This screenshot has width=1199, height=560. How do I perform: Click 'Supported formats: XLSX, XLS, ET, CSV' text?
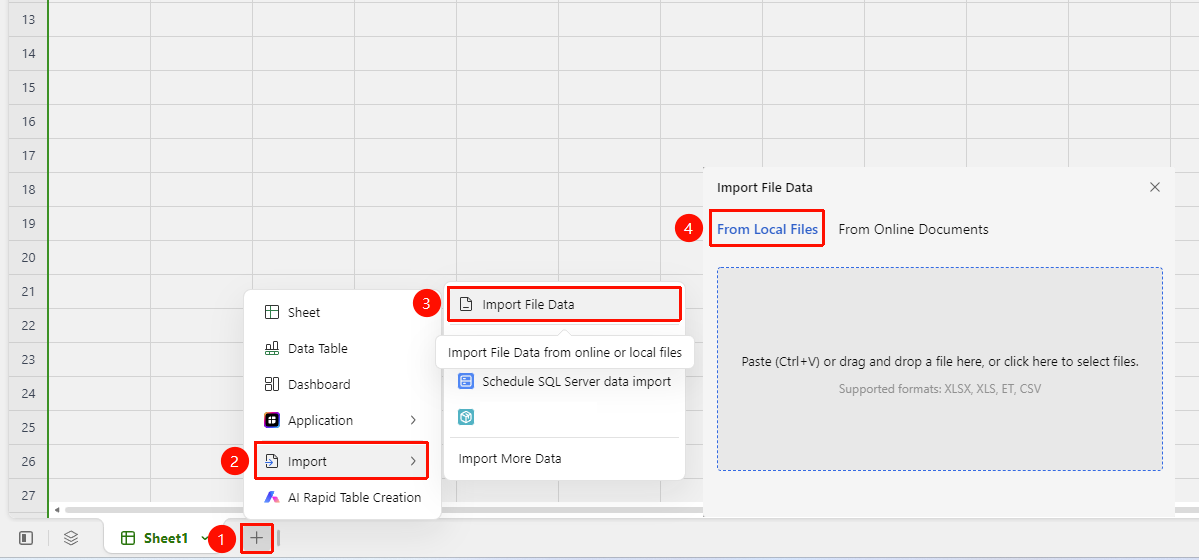(940, 389)
